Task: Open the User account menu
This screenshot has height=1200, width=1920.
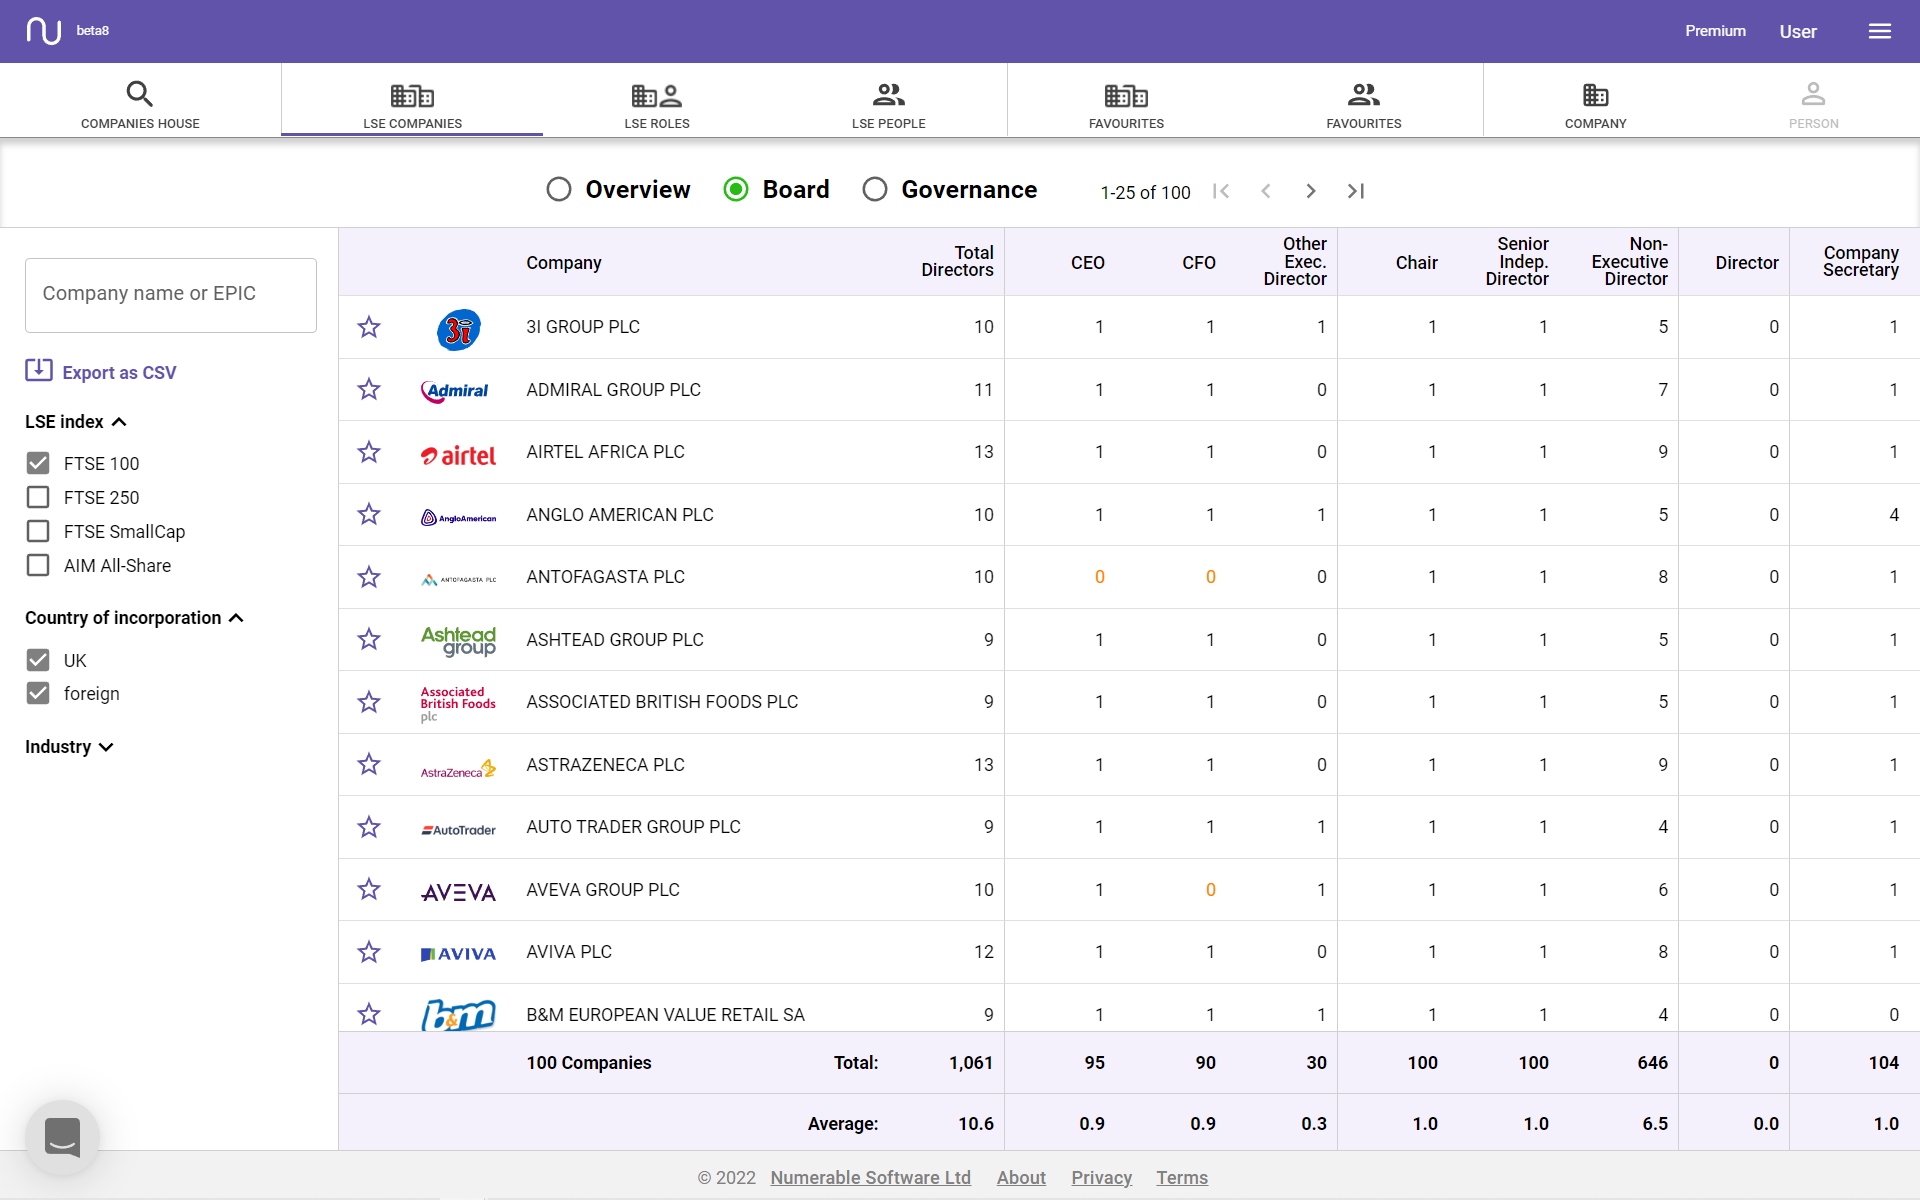Action: (1798, 32)
